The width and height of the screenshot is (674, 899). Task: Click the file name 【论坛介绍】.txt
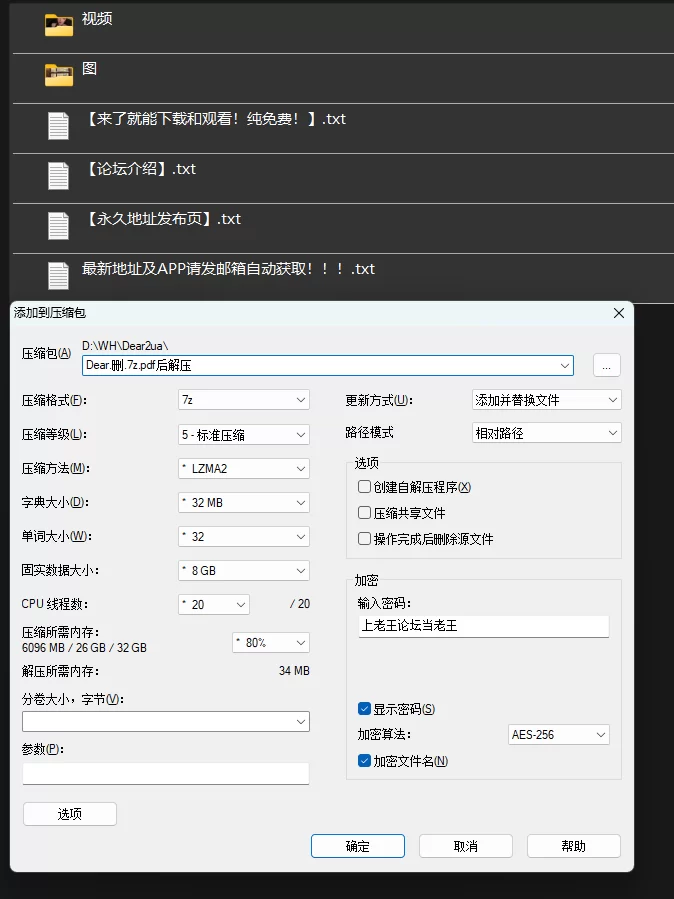140,169
